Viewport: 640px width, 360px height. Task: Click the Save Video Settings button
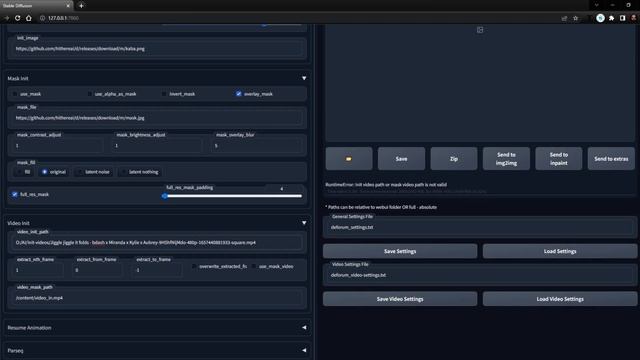point(400,299)
